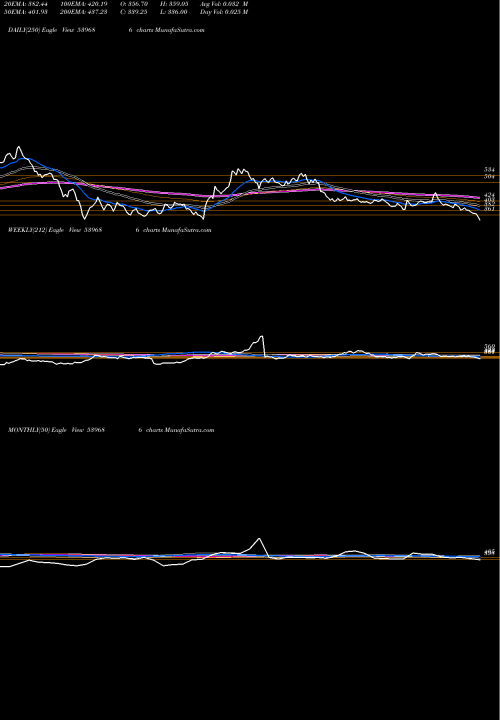This screenshot has height=720, width=500.
Task: Click the WEEKLY(212) chart title
Action: coord(55,230)
